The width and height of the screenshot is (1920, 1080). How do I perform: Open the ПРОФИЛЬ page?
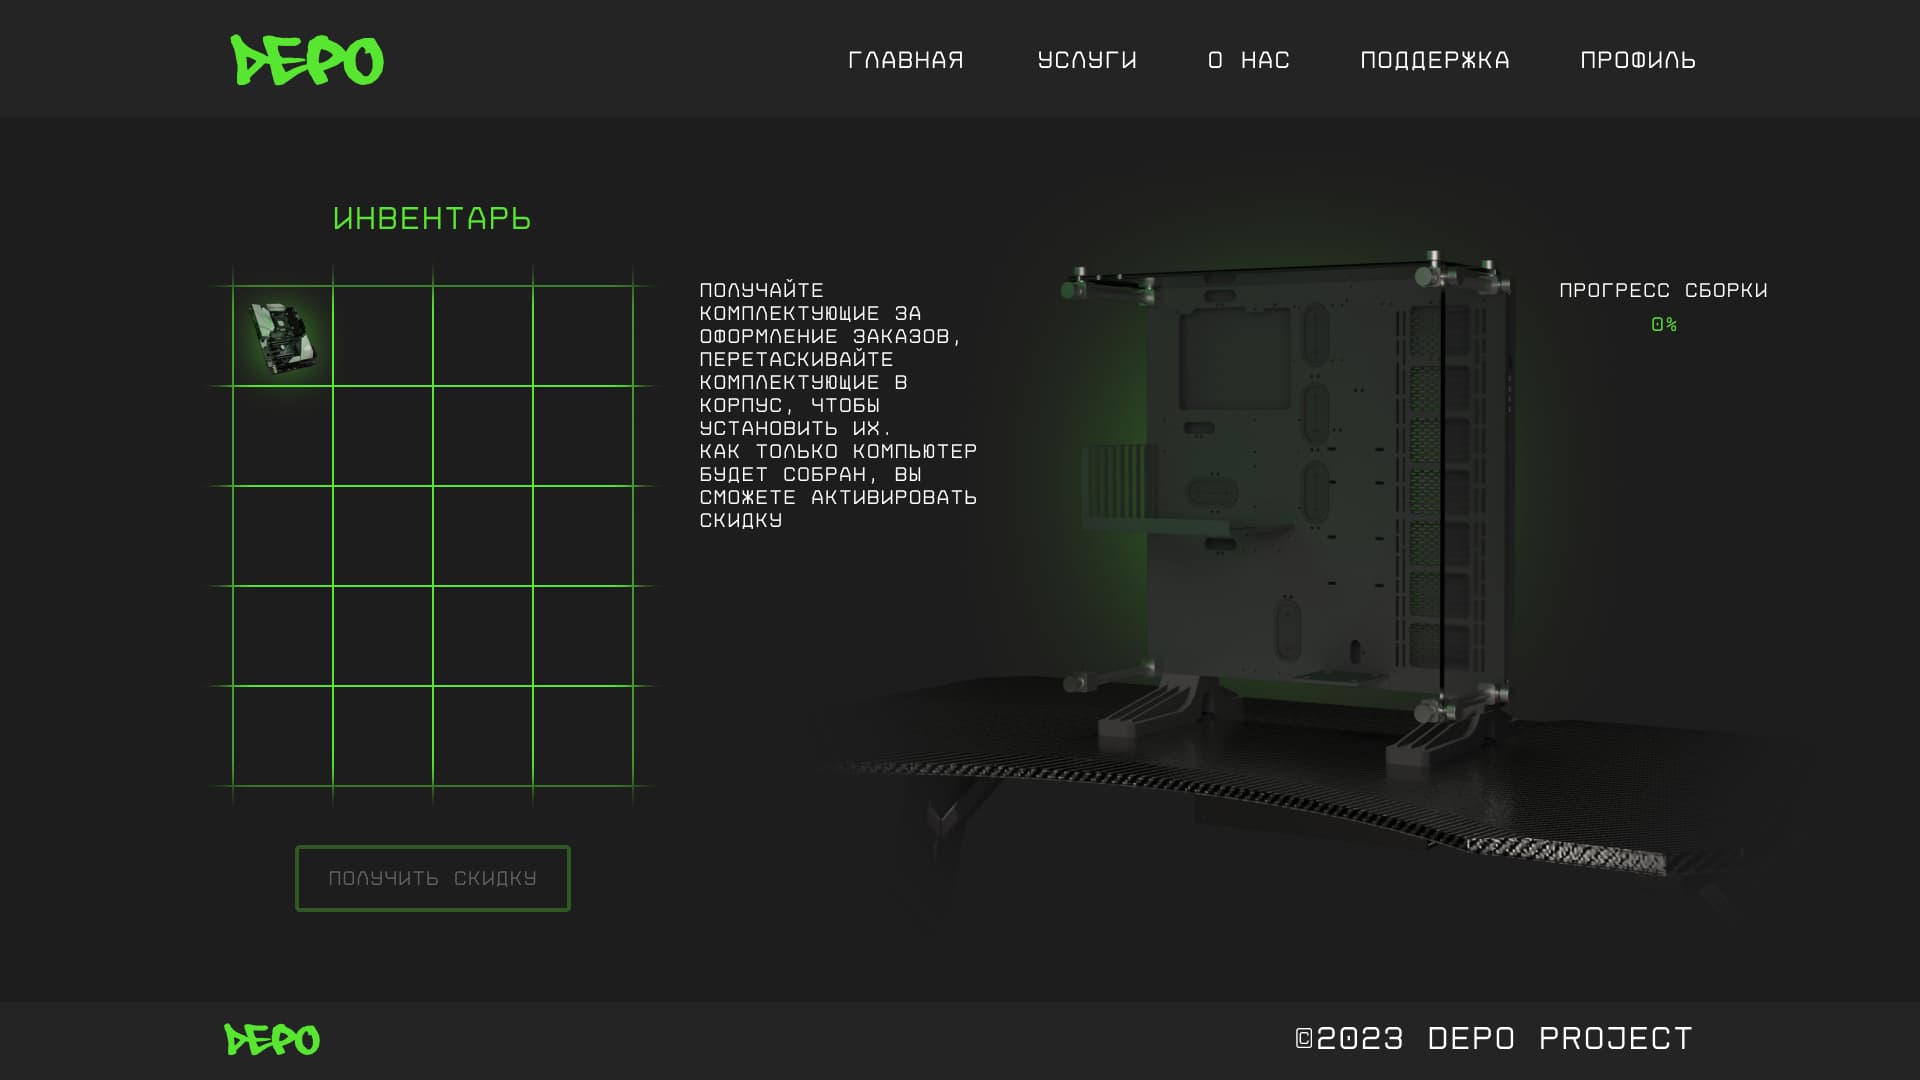[1637, 60]
